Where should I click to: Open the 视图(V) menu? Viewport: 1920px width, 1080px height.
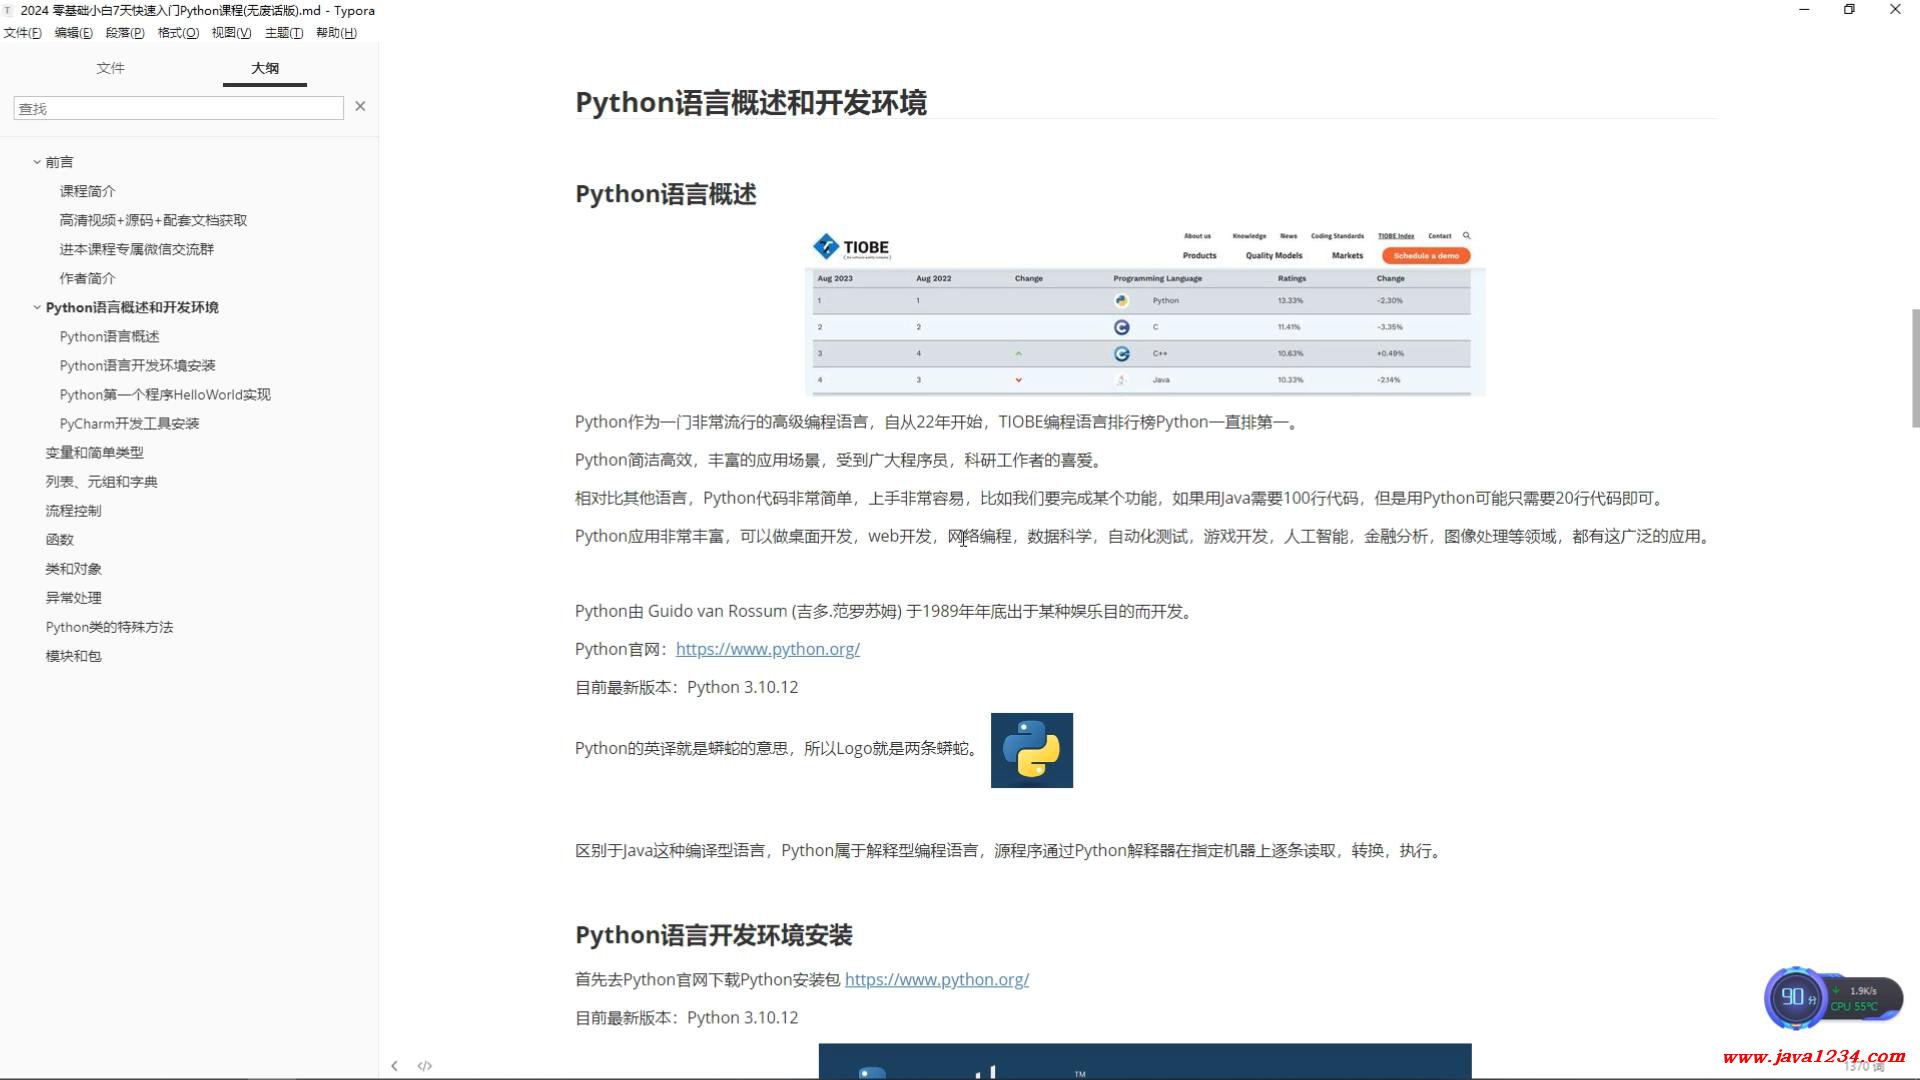[x=231, y=33]
